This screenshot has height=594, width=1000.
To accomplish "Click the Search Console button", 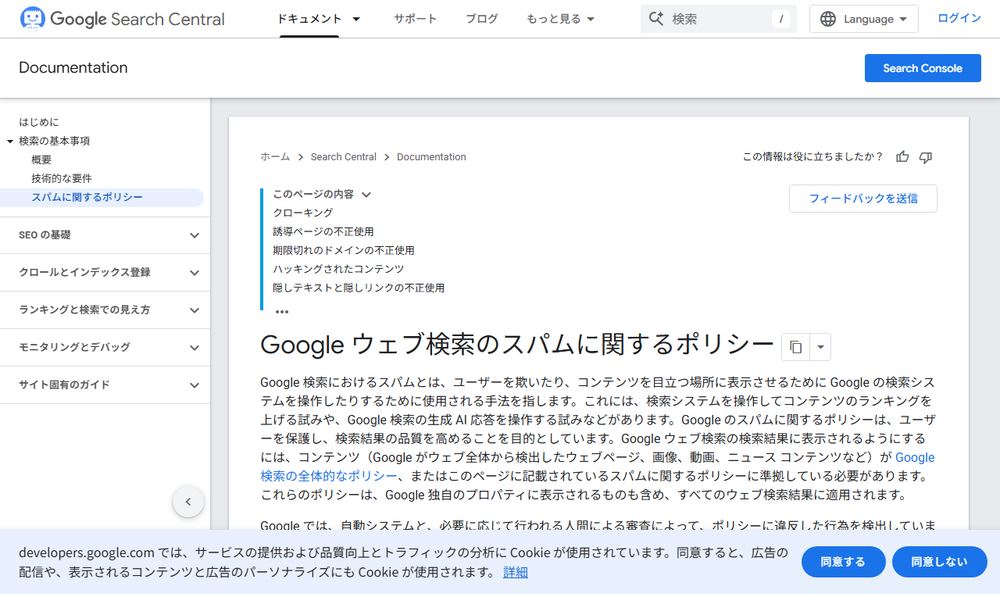I will (922, 68).
